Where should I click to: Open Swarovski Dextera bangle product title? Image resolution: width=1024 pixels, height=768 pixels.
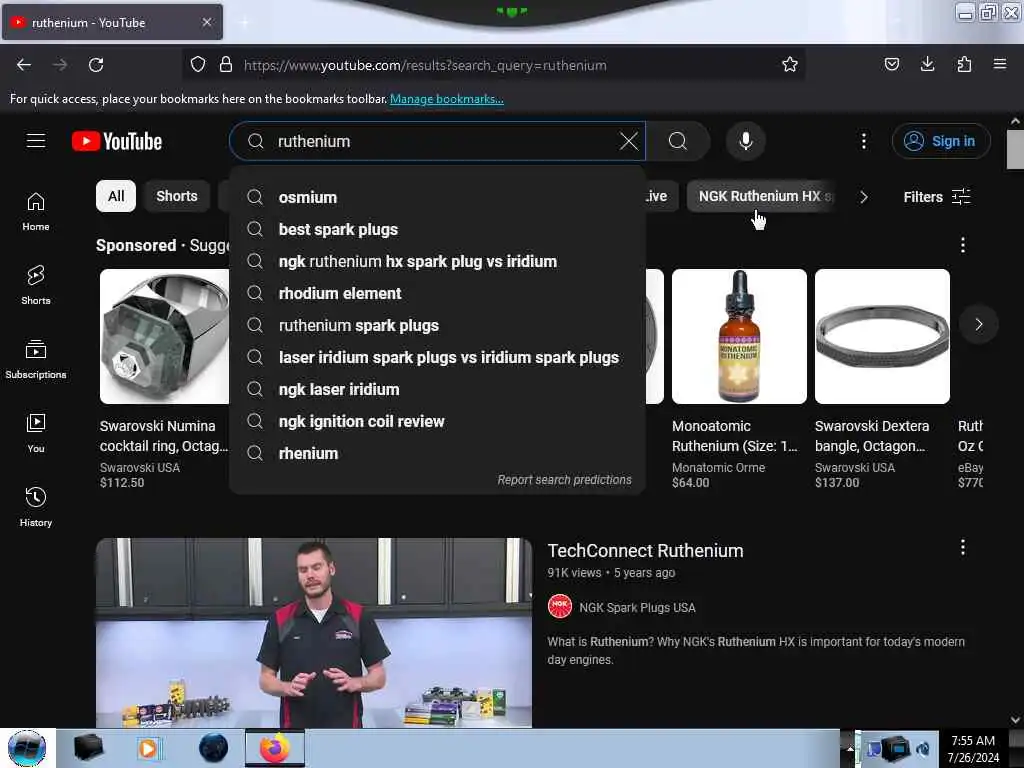[x=871, y=436]
